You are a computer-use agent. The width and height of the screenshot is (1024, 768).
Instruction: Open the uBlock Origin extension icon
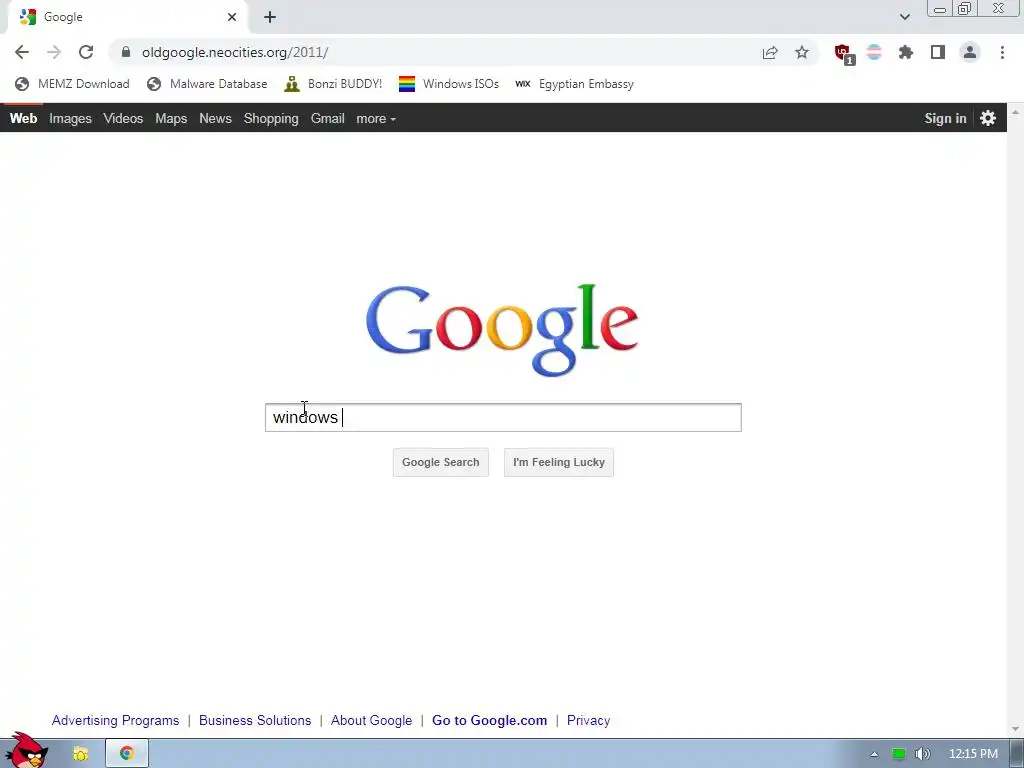coord(844,54)
